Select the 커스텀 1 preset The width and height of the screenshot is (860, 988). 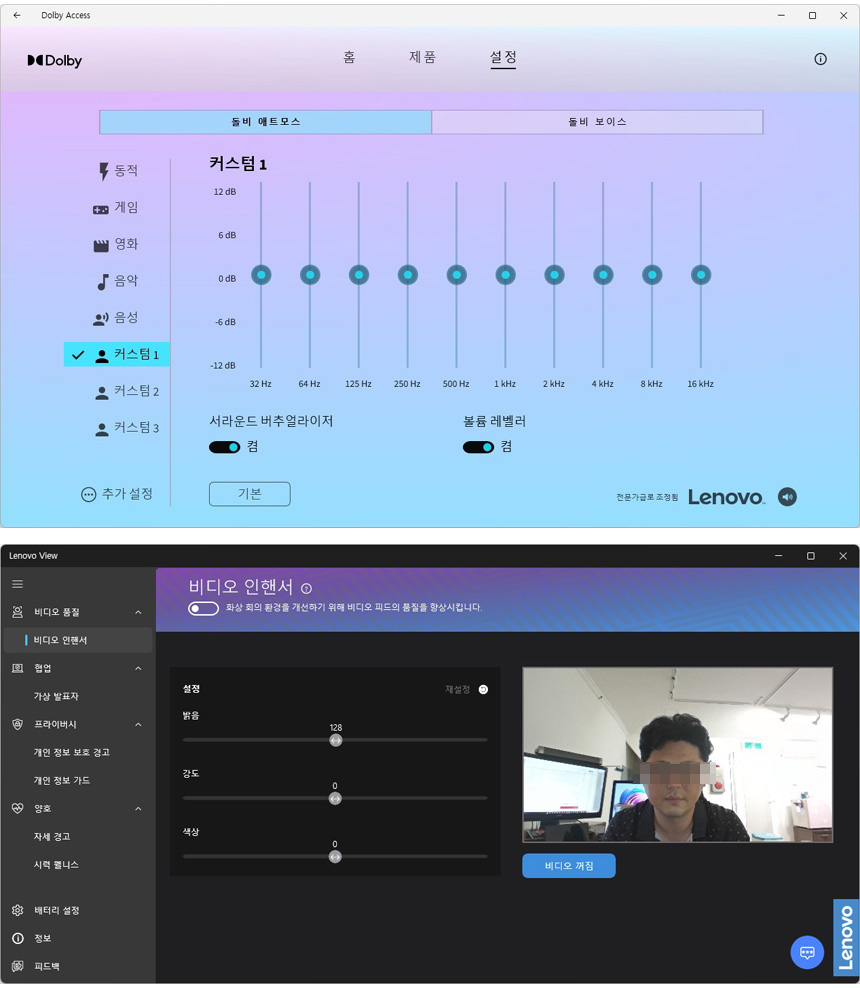117,354
